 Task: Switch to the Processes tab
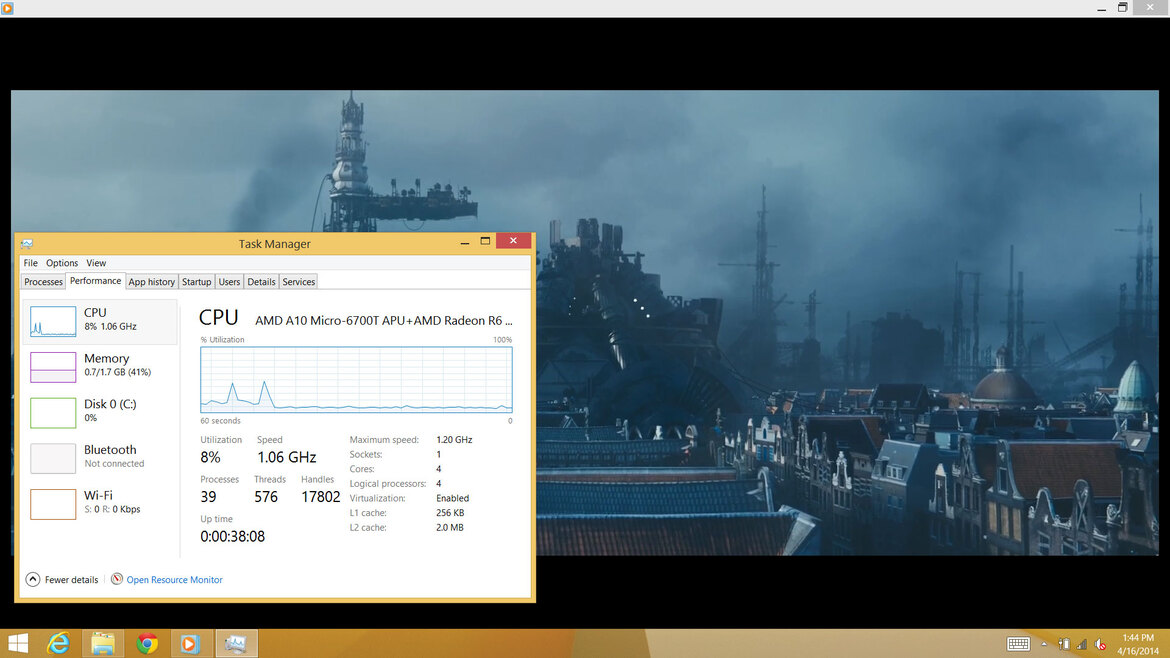tap(43, 282)
